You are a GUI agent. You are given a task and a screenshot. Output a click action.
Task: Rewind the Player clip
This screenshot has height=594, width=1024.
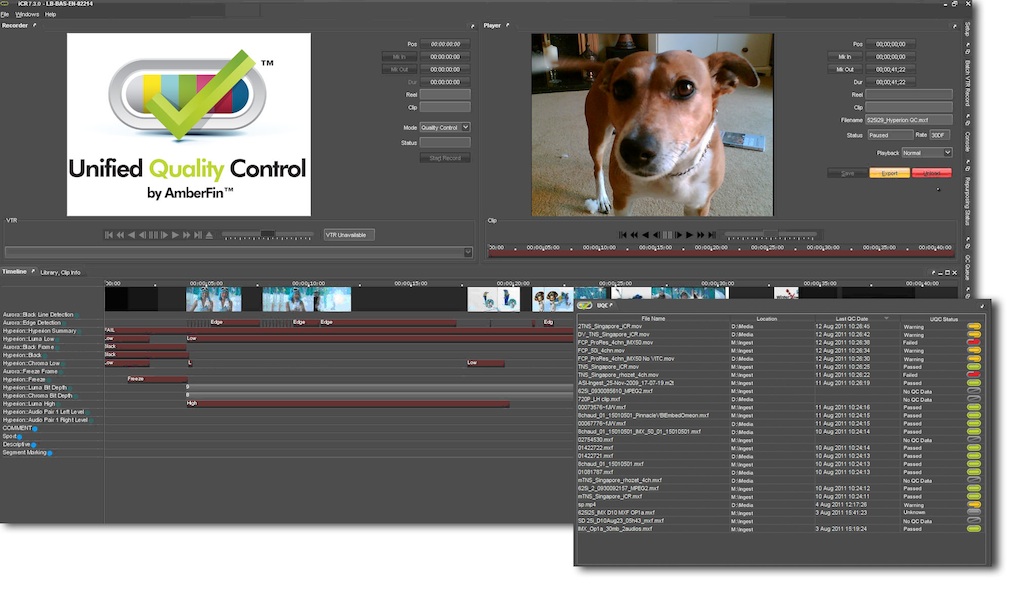coord(634,235)
